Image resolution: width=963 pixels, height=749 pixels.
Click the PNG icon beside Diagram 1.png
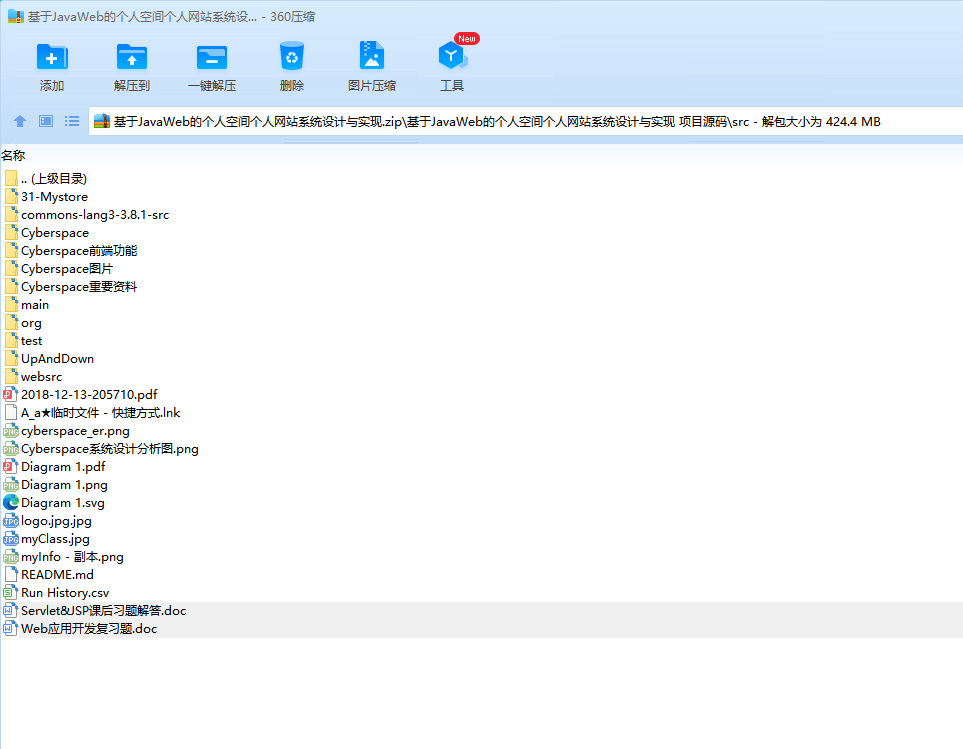(10, 484)
